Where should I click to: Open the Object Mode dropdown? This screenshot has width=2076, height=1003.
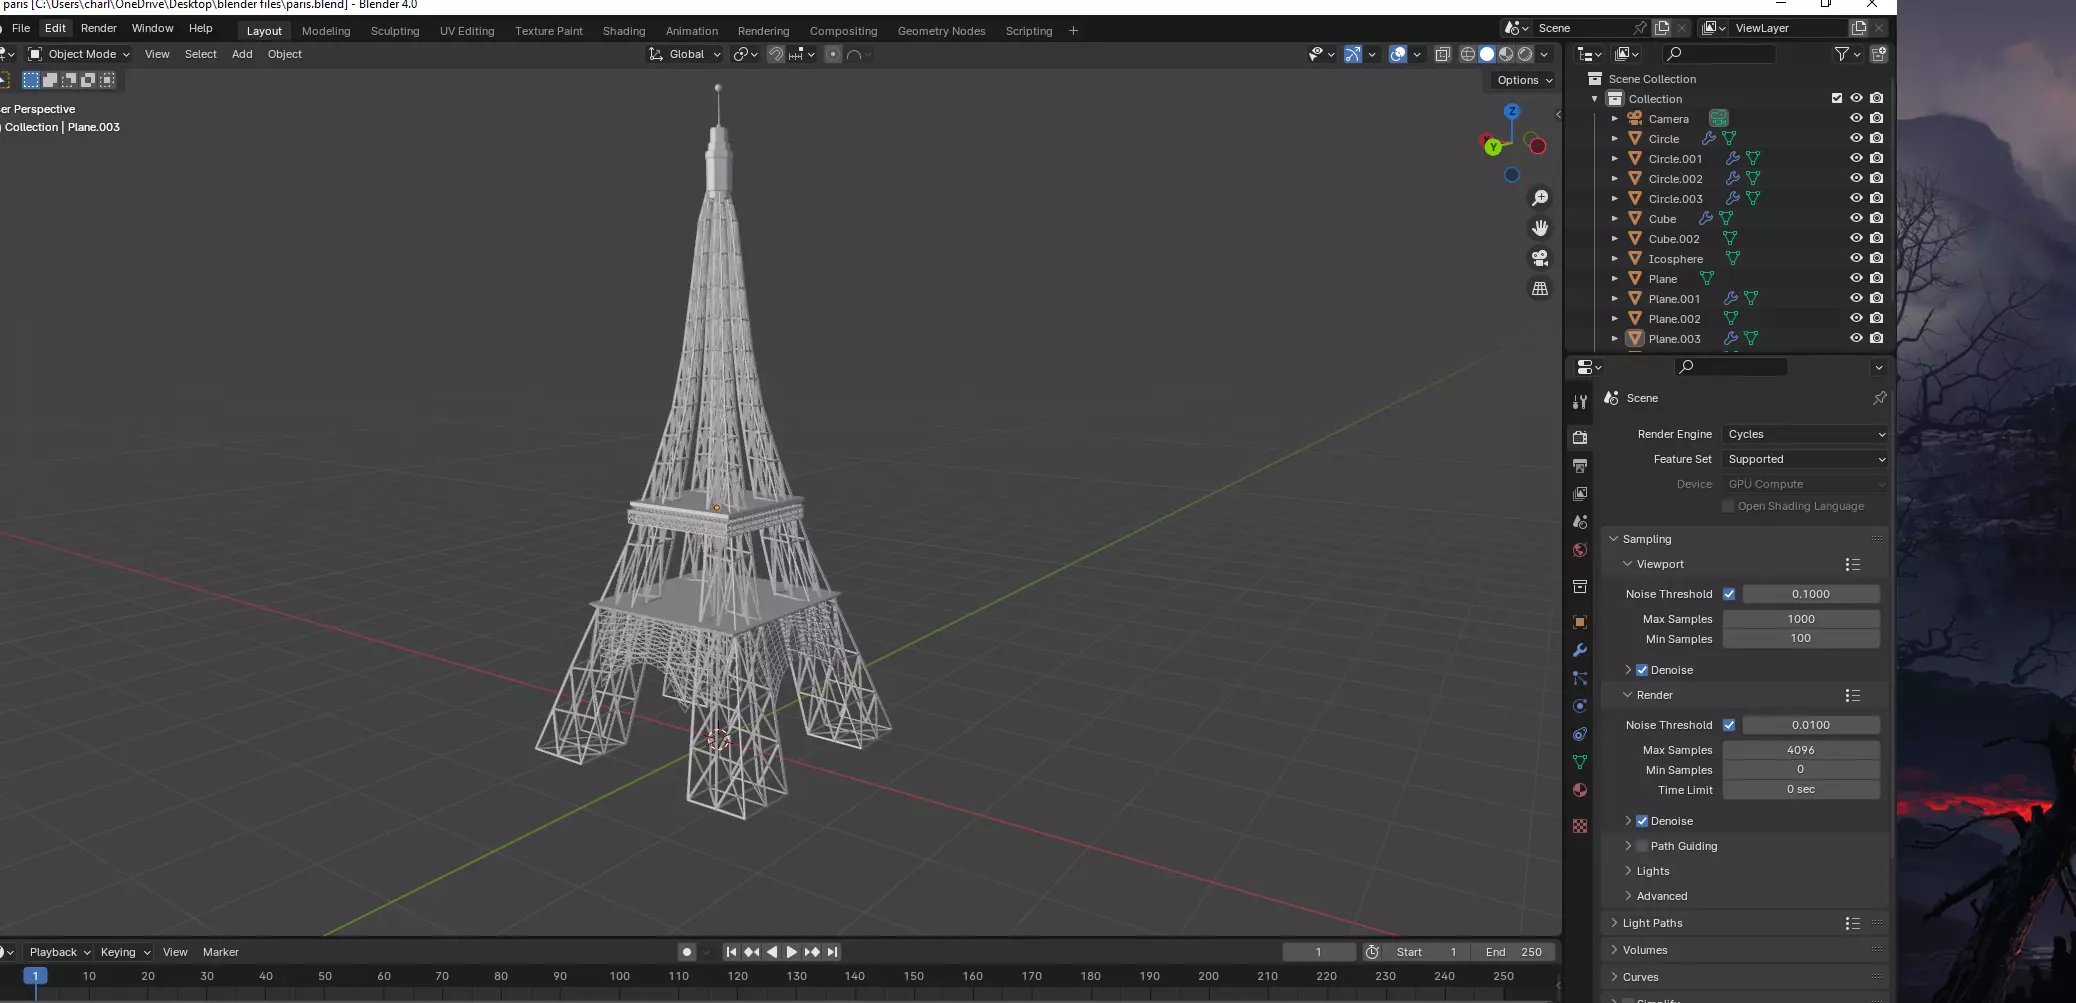point(79,54)
